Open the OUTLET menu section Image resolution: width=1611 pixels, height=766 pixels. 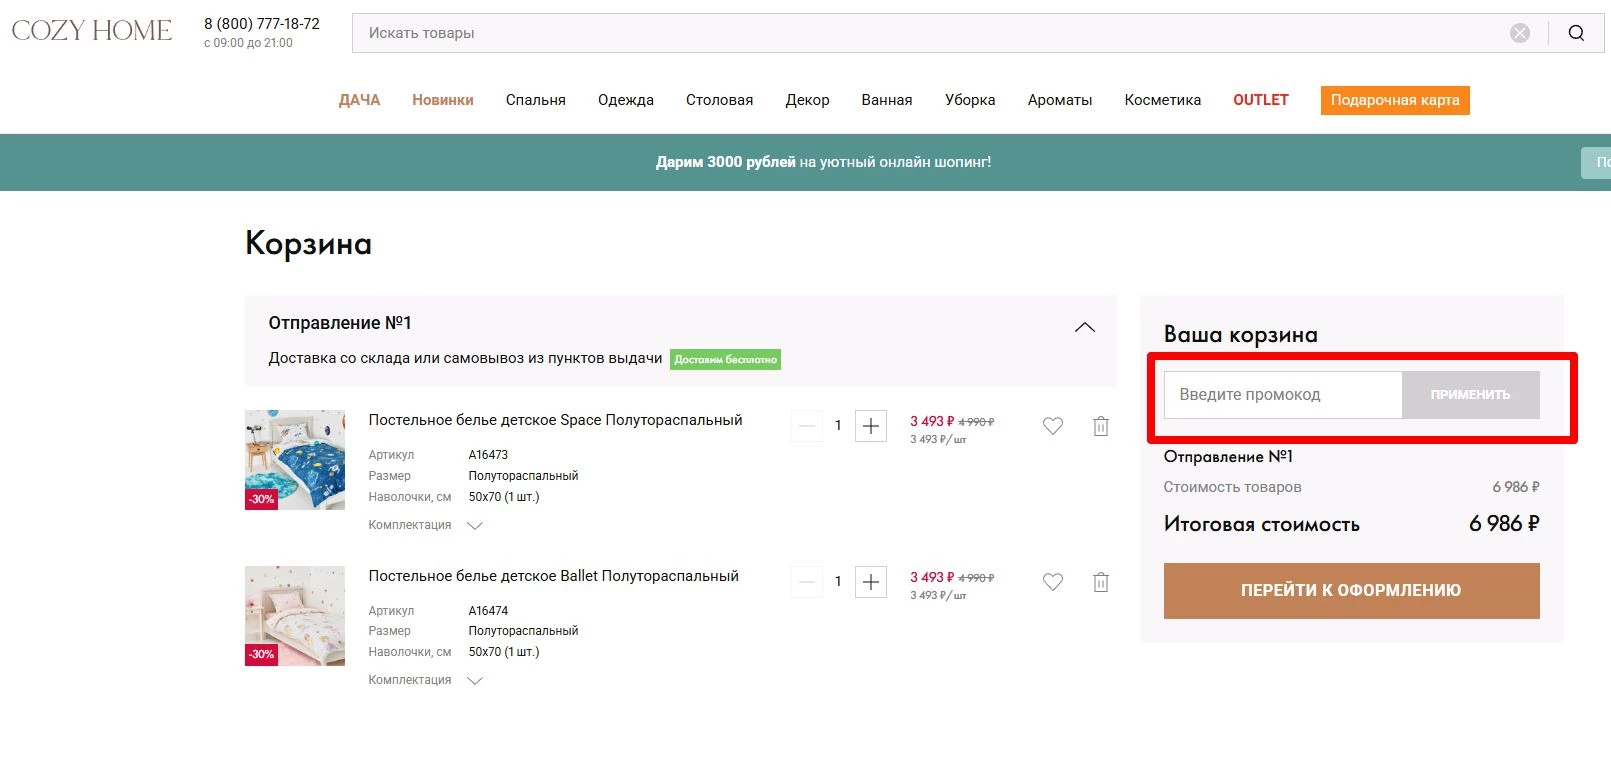pyautogui.click(x=1260, y=100)
